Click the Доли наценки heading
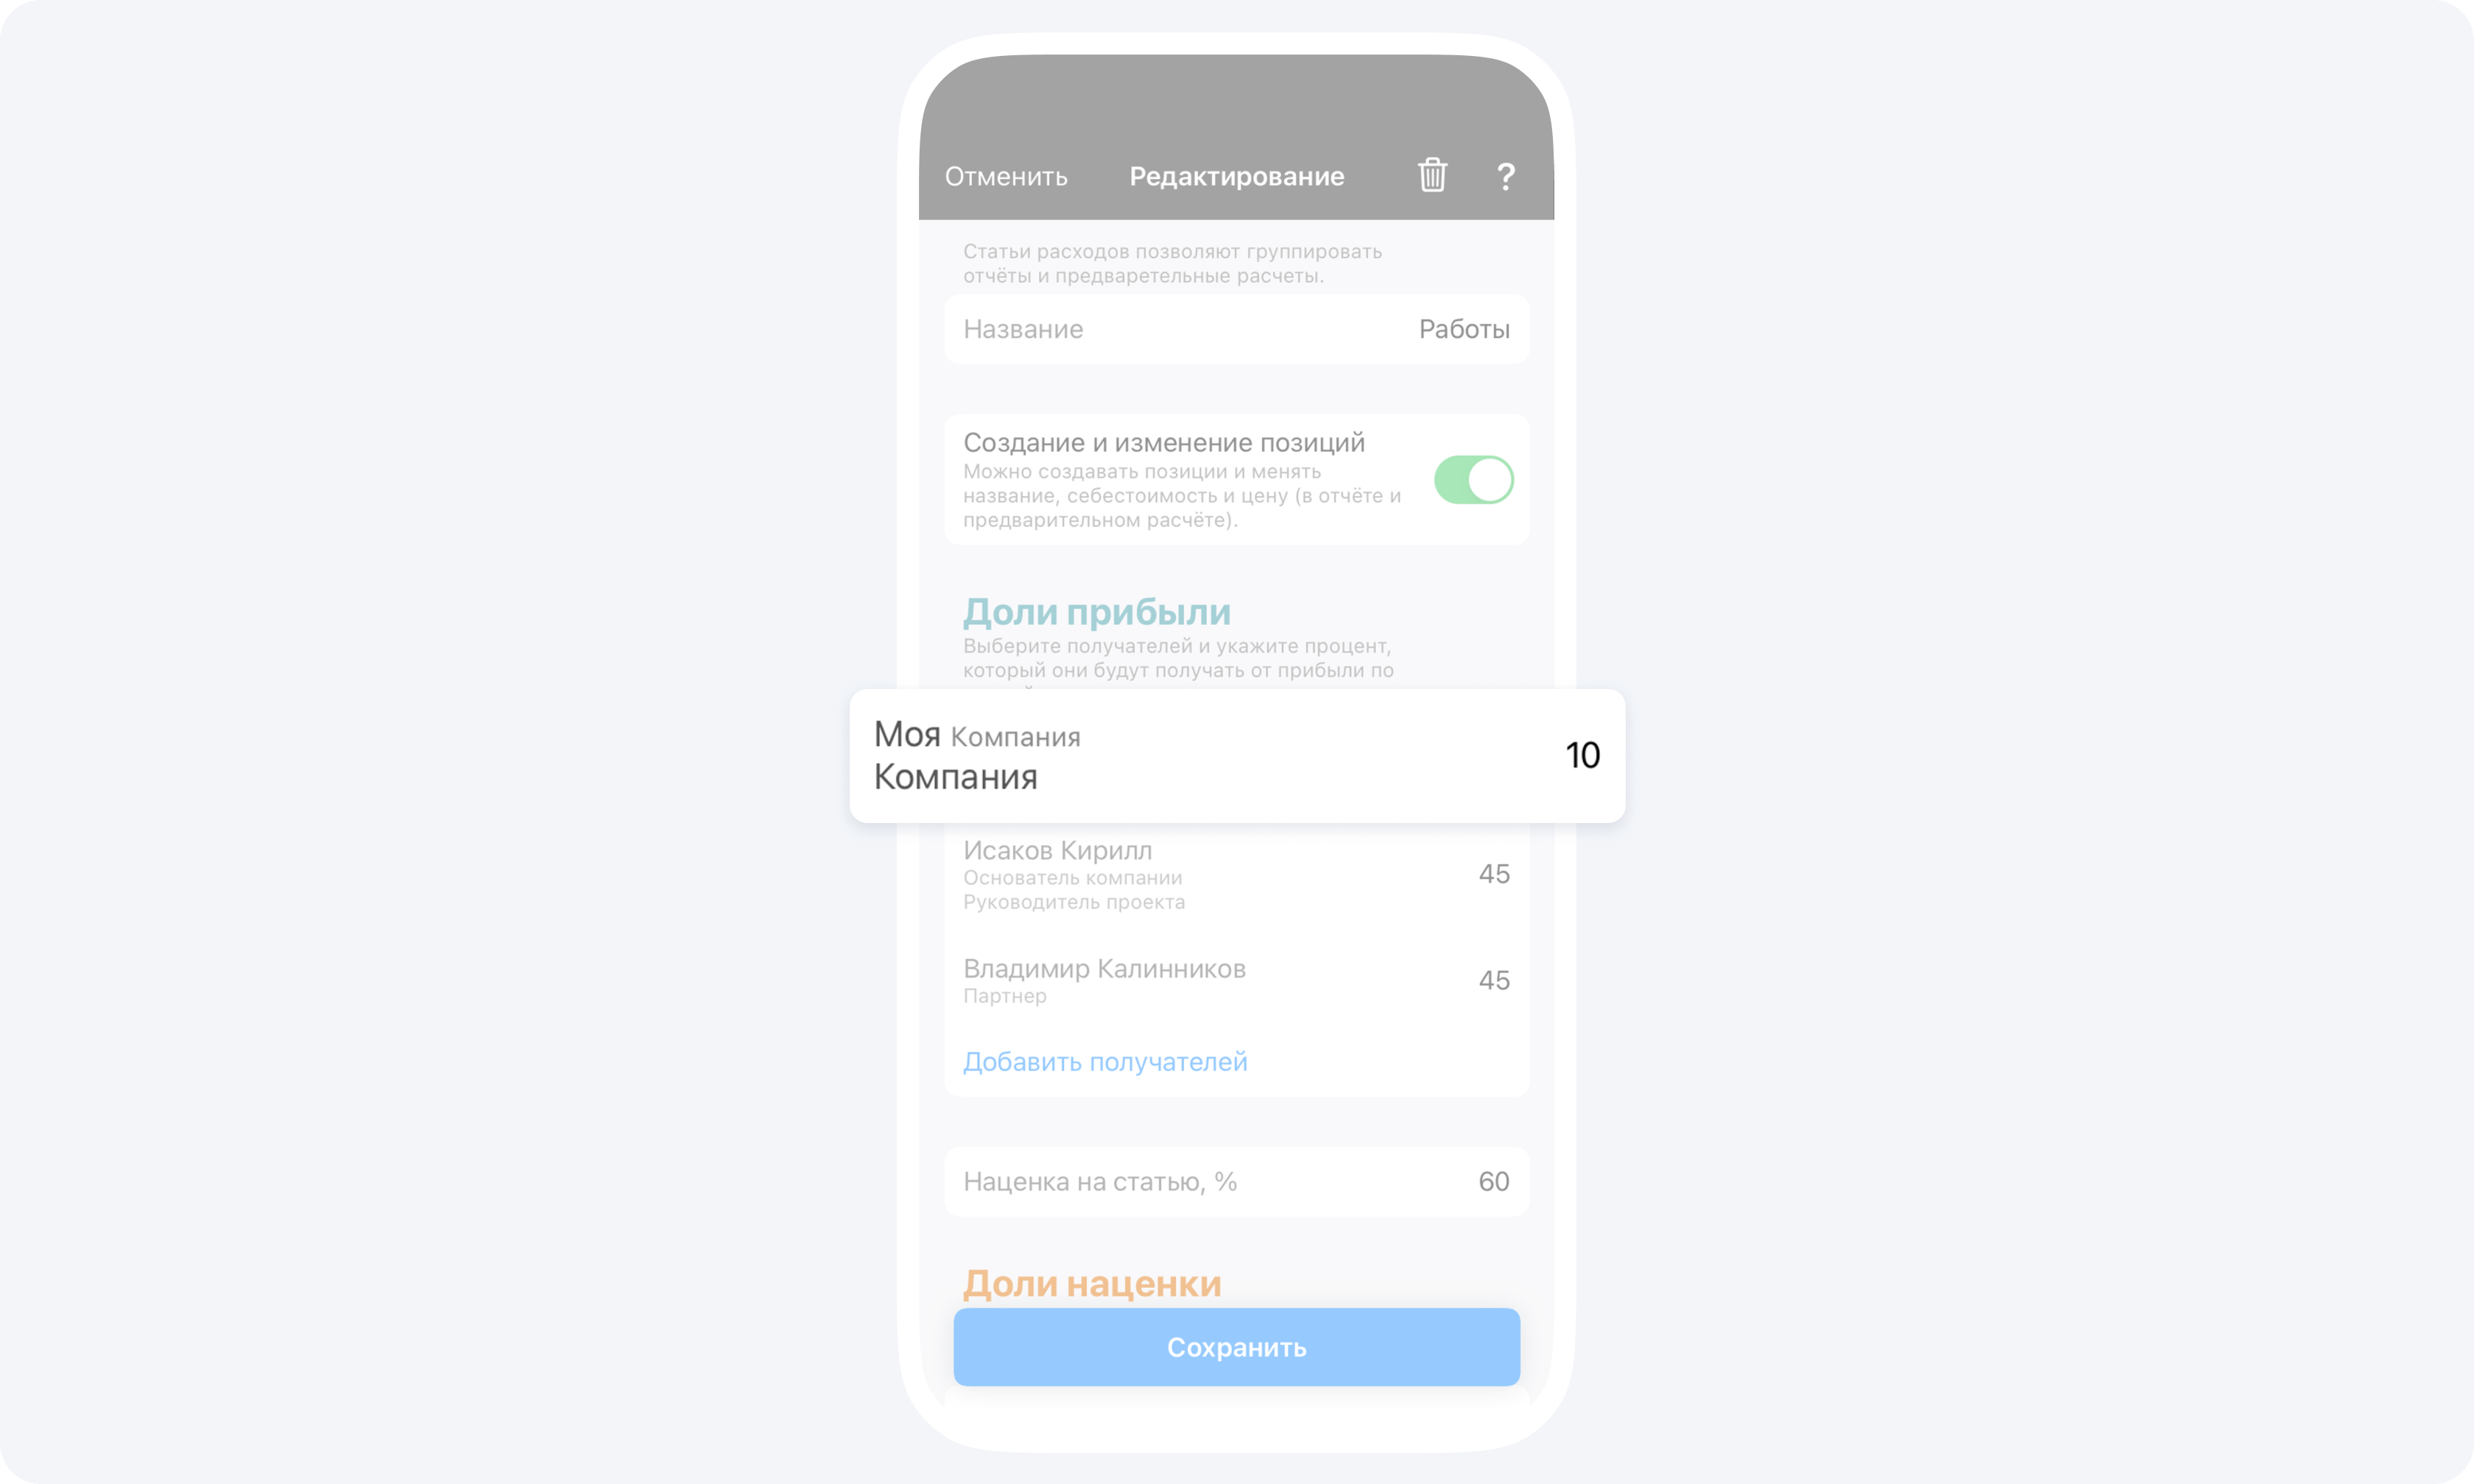Viewport: 2474px width, 1484px height. pyautogui.click(x=1092, y=1283)
